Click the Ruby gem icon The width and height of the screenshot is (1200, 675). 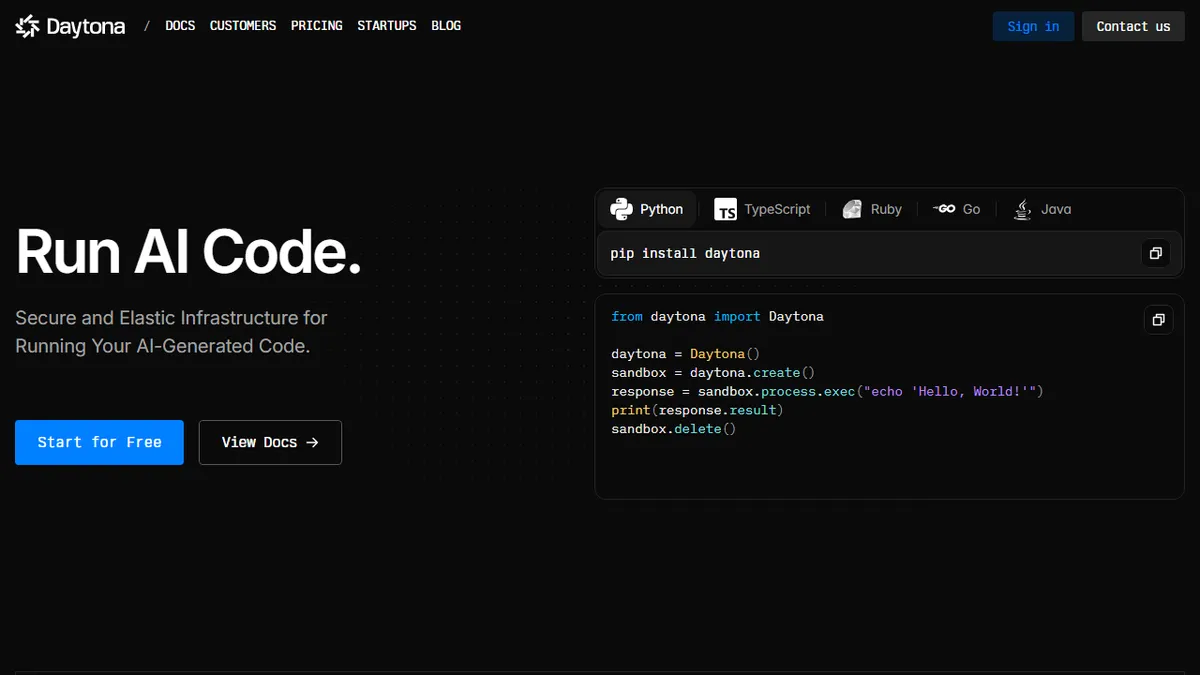click(x=852, y=209)
